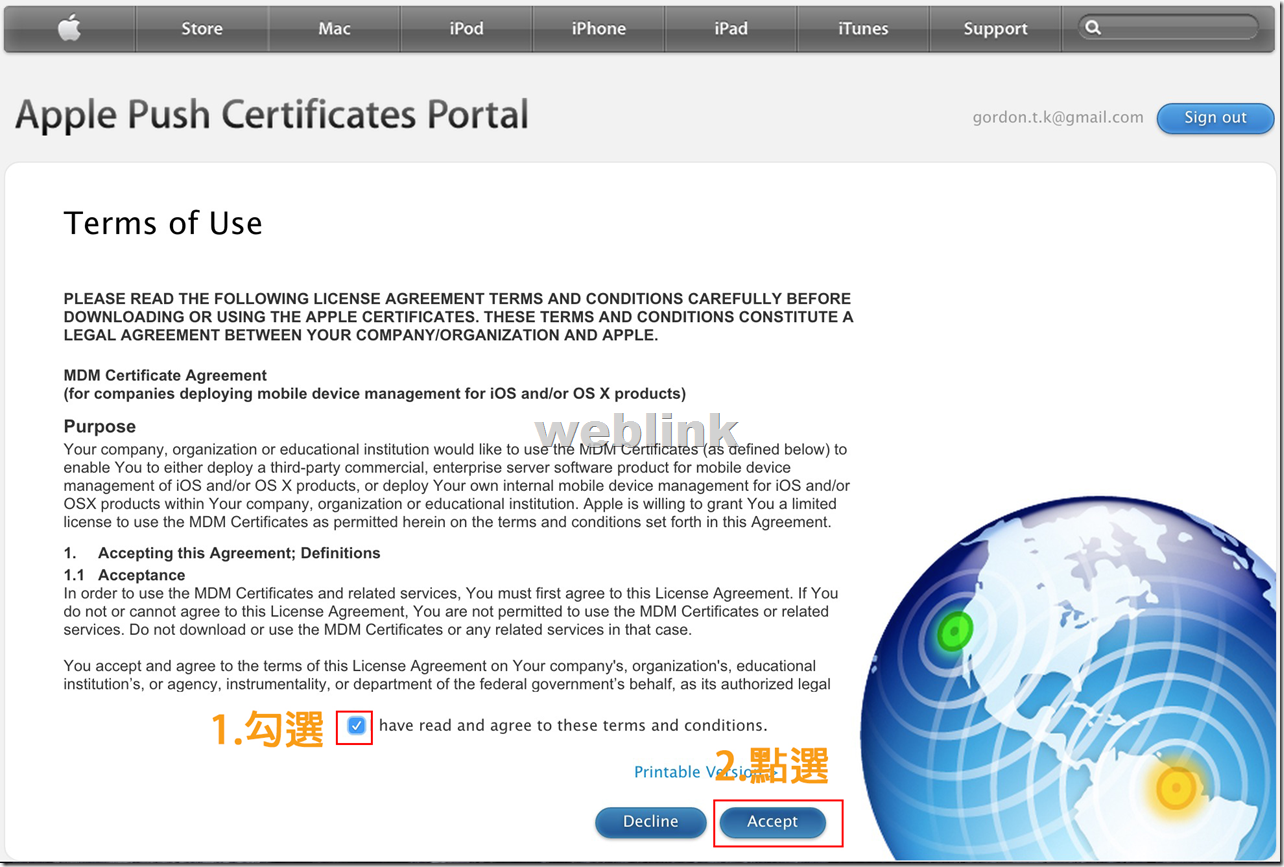Click the Terms of Use heading
The width and height of the screenshot is (1284, 867).
pyautogui.click(x=163, y=223)
